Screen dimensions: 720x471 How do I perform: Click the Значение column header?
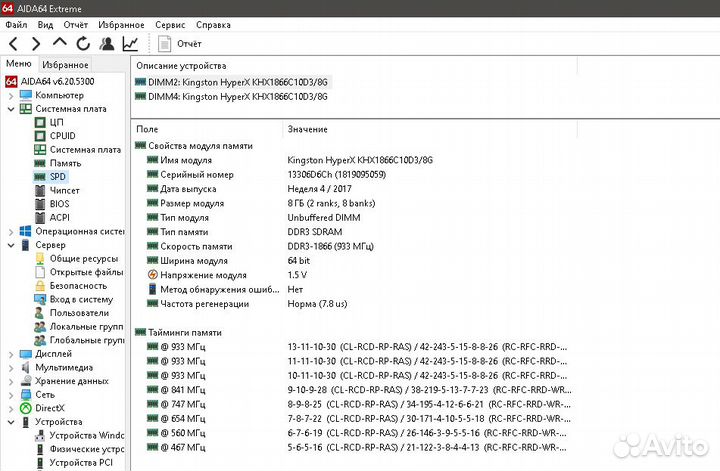pyautogui.click(x=430, y=129)
